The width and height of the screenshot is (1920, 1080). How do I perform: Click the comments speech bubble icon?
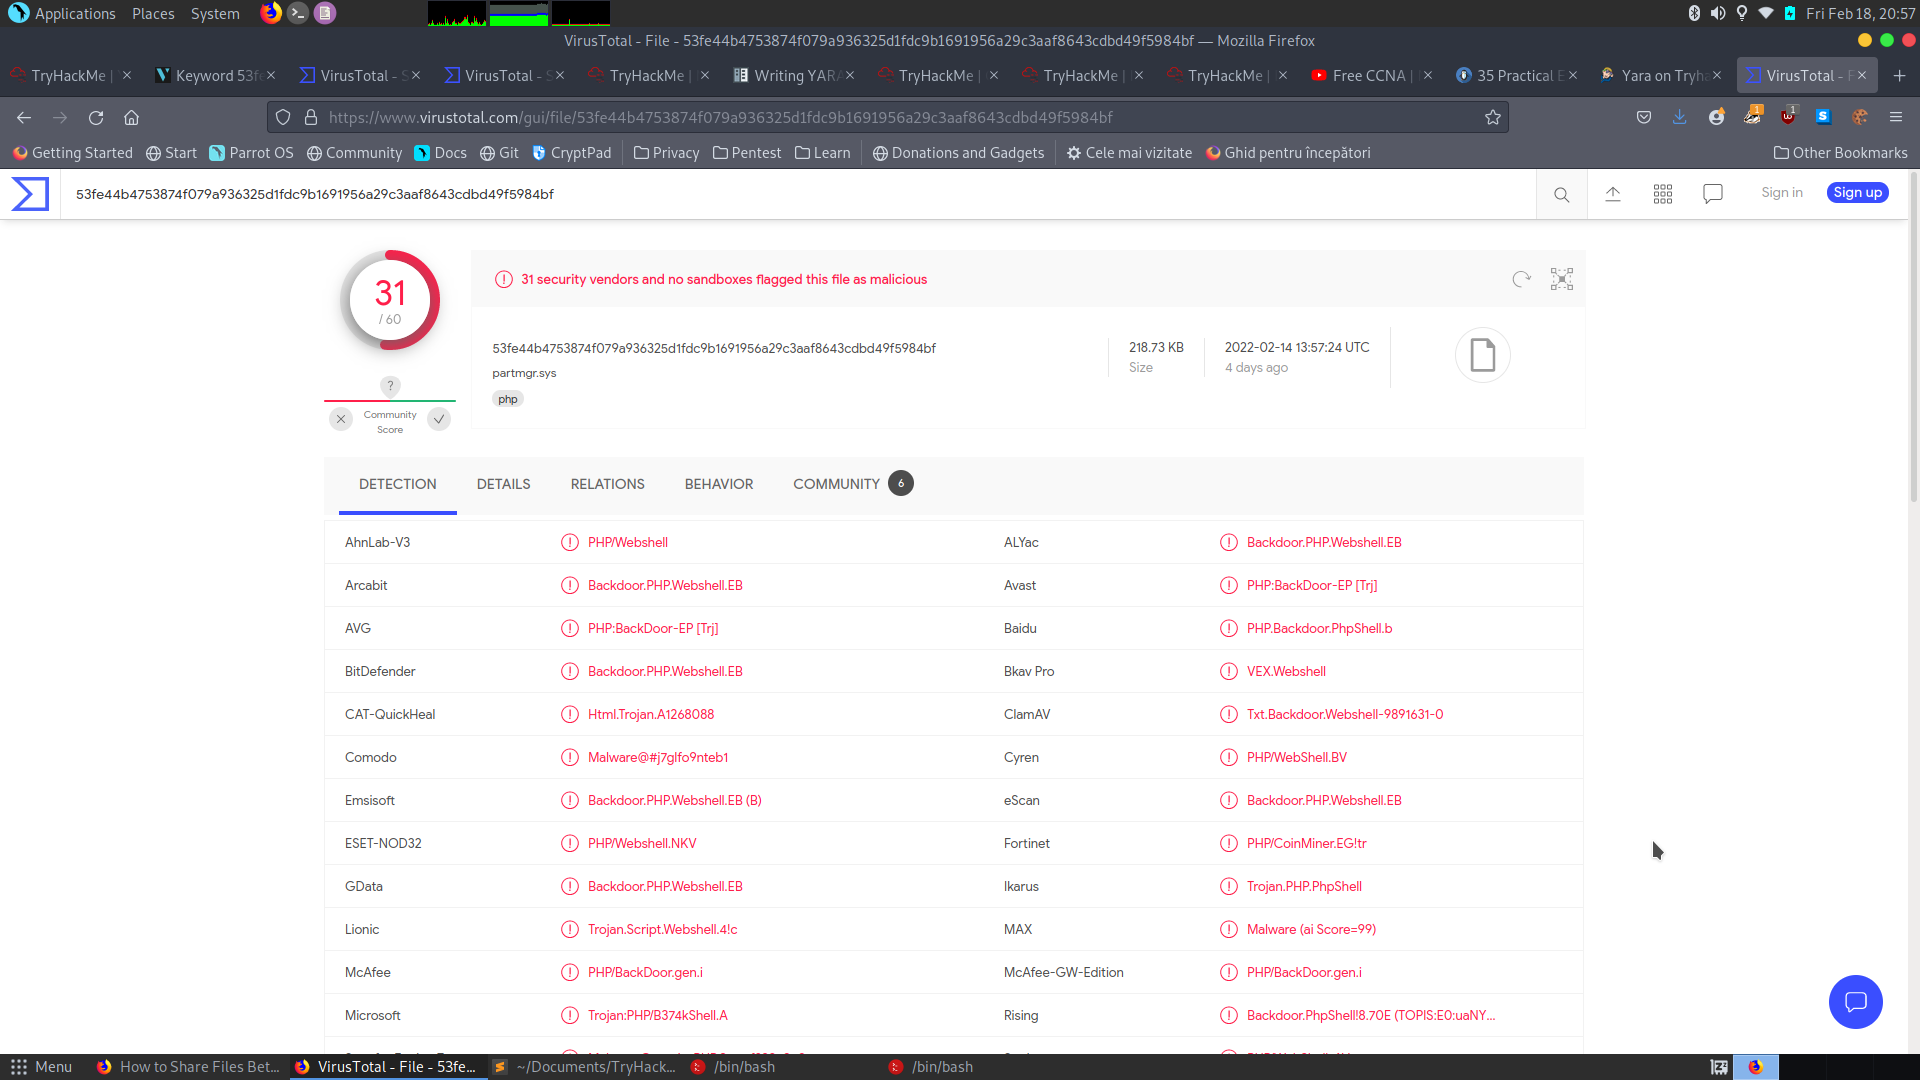[x=1713, y=194]
